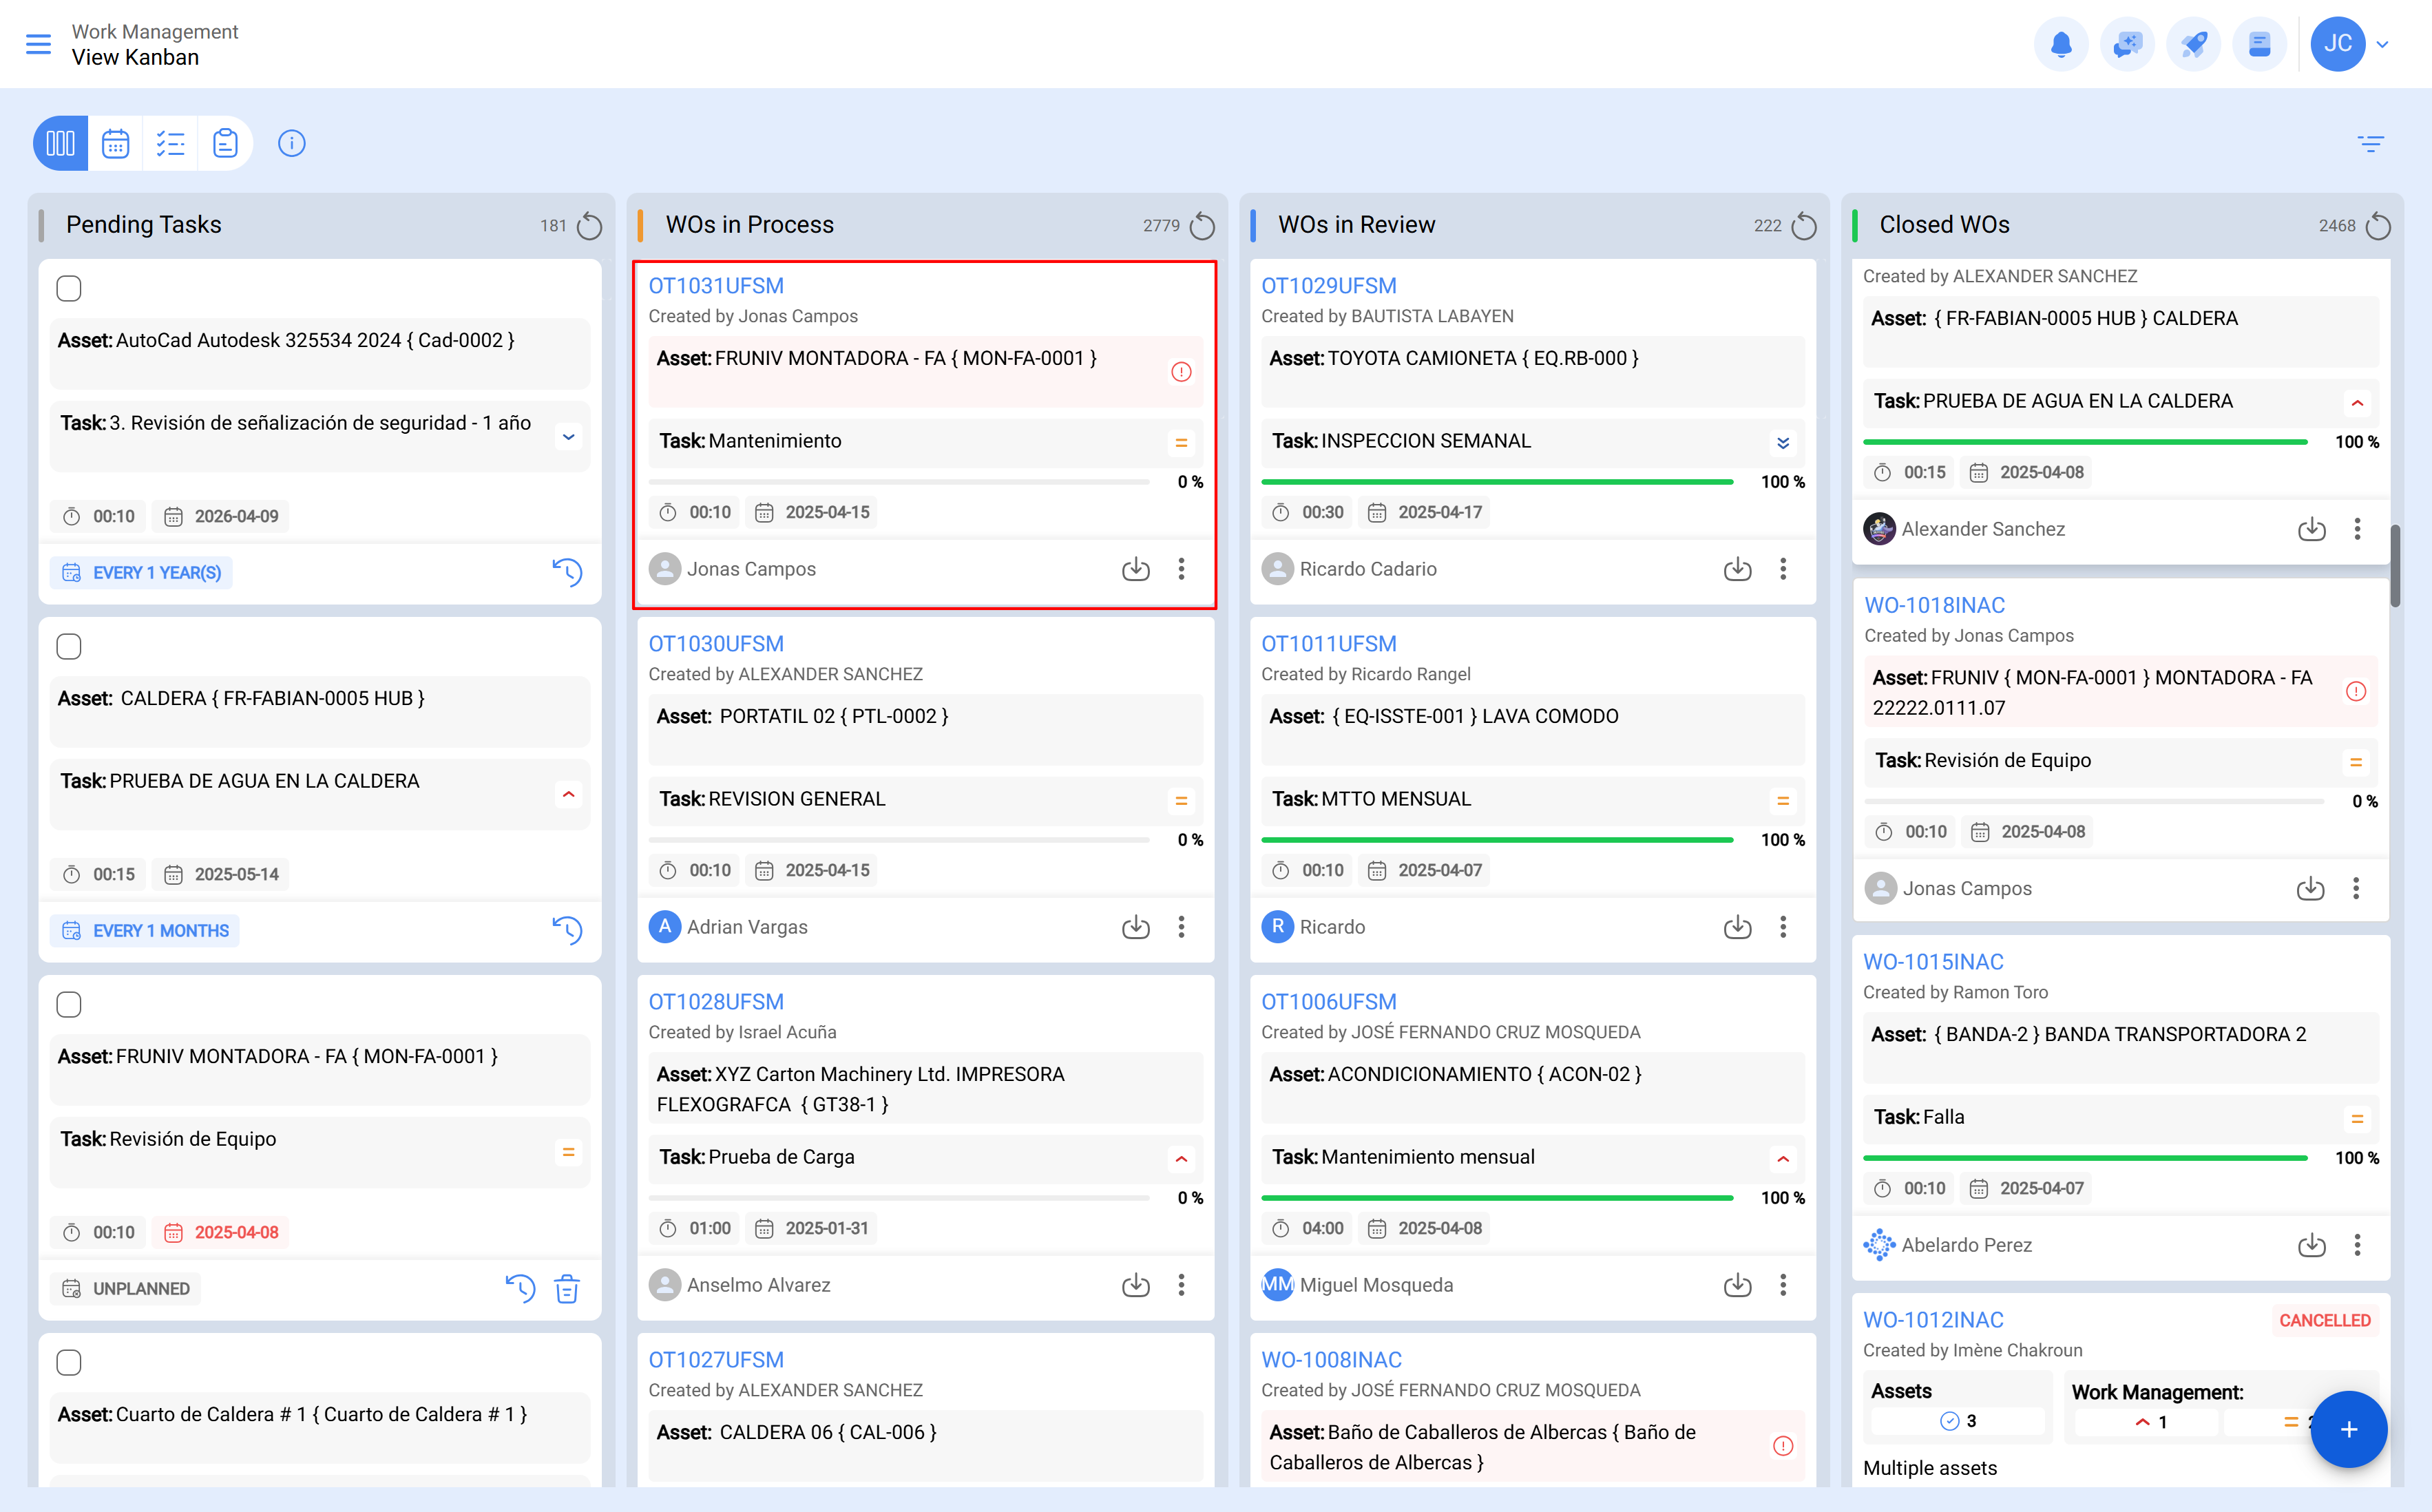Image resolution: width=2432 pixels, height=1512 pixels.
Task: Click the REVISION GENERAL progress bar
Action: (x=900, y=840)
